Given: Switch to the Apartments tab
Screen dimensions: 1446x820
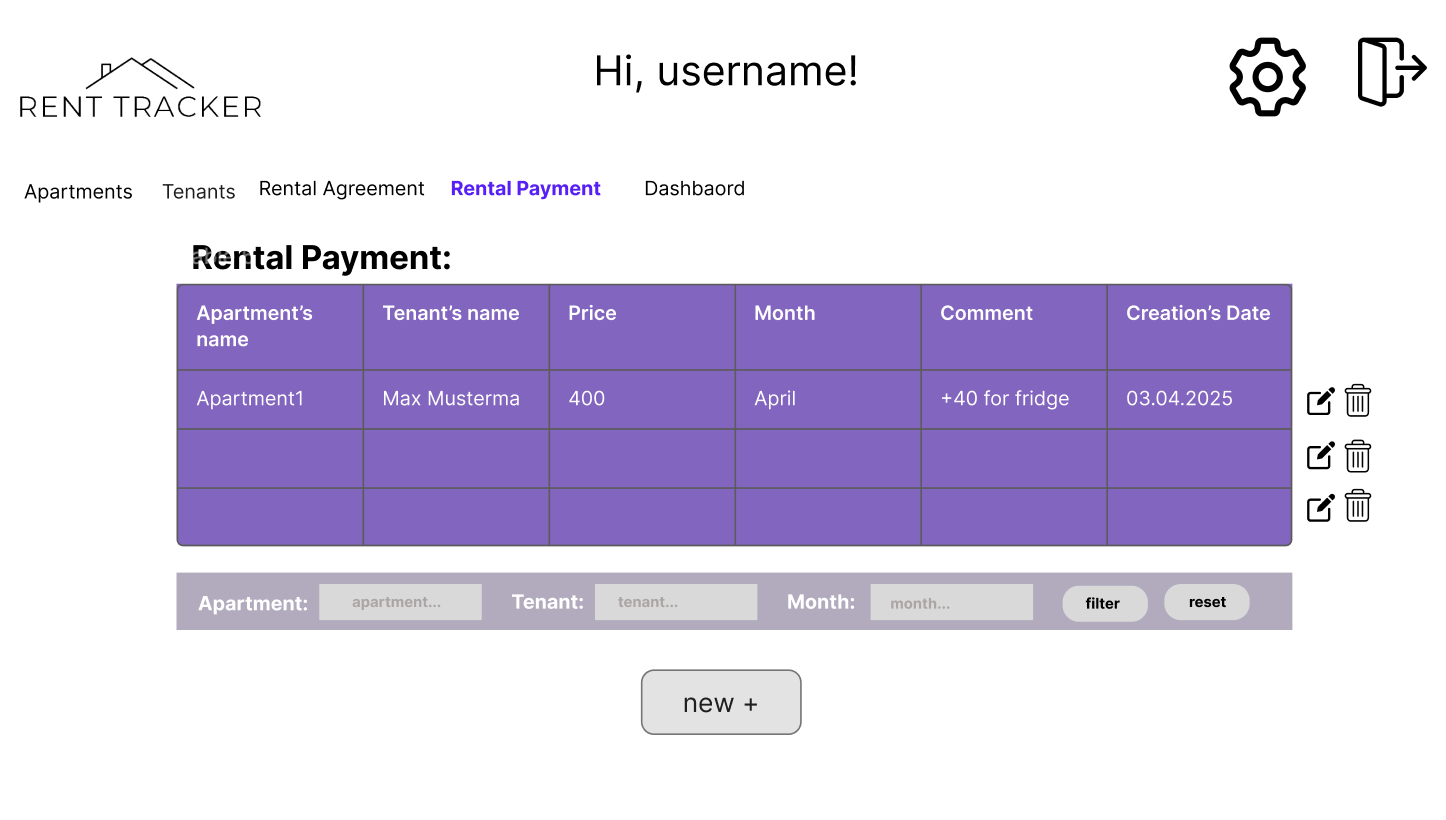Looking at the screenshot, I should point(78,191).
